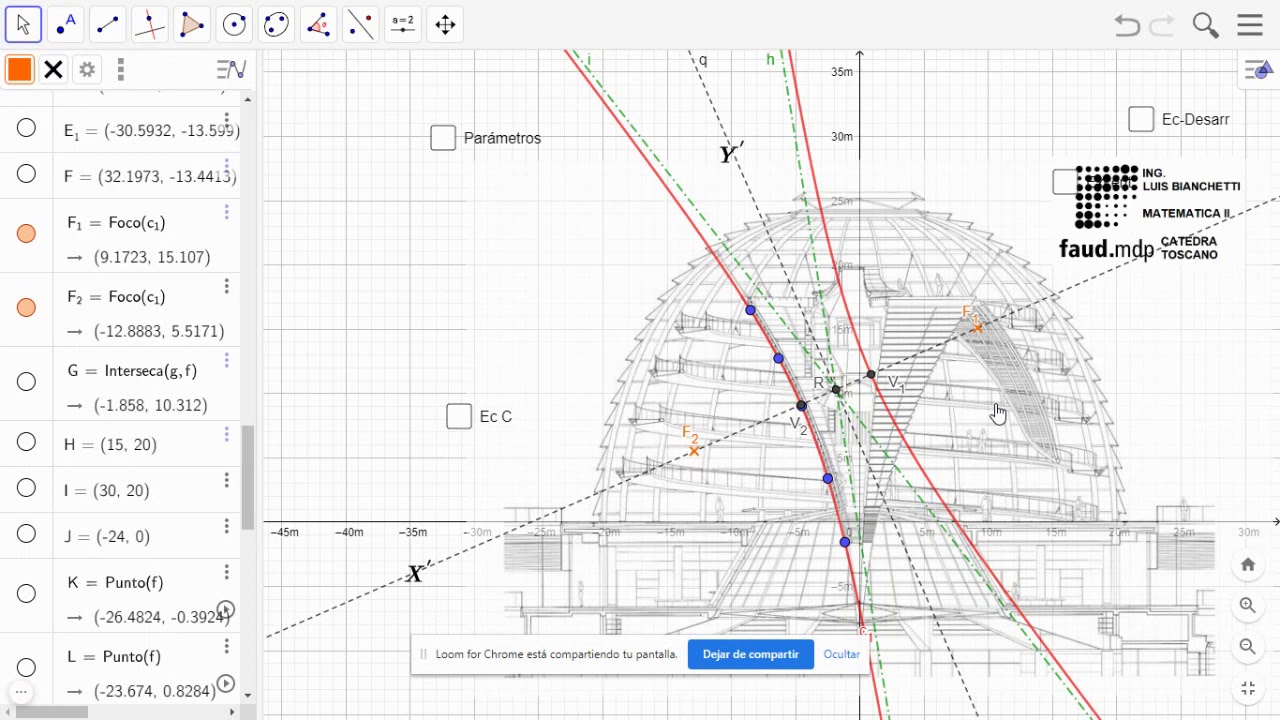The width and height of the screenshot is (1280, 720).
Task: Toggle the algebra view icon
Action: click(x=231, y=69)
